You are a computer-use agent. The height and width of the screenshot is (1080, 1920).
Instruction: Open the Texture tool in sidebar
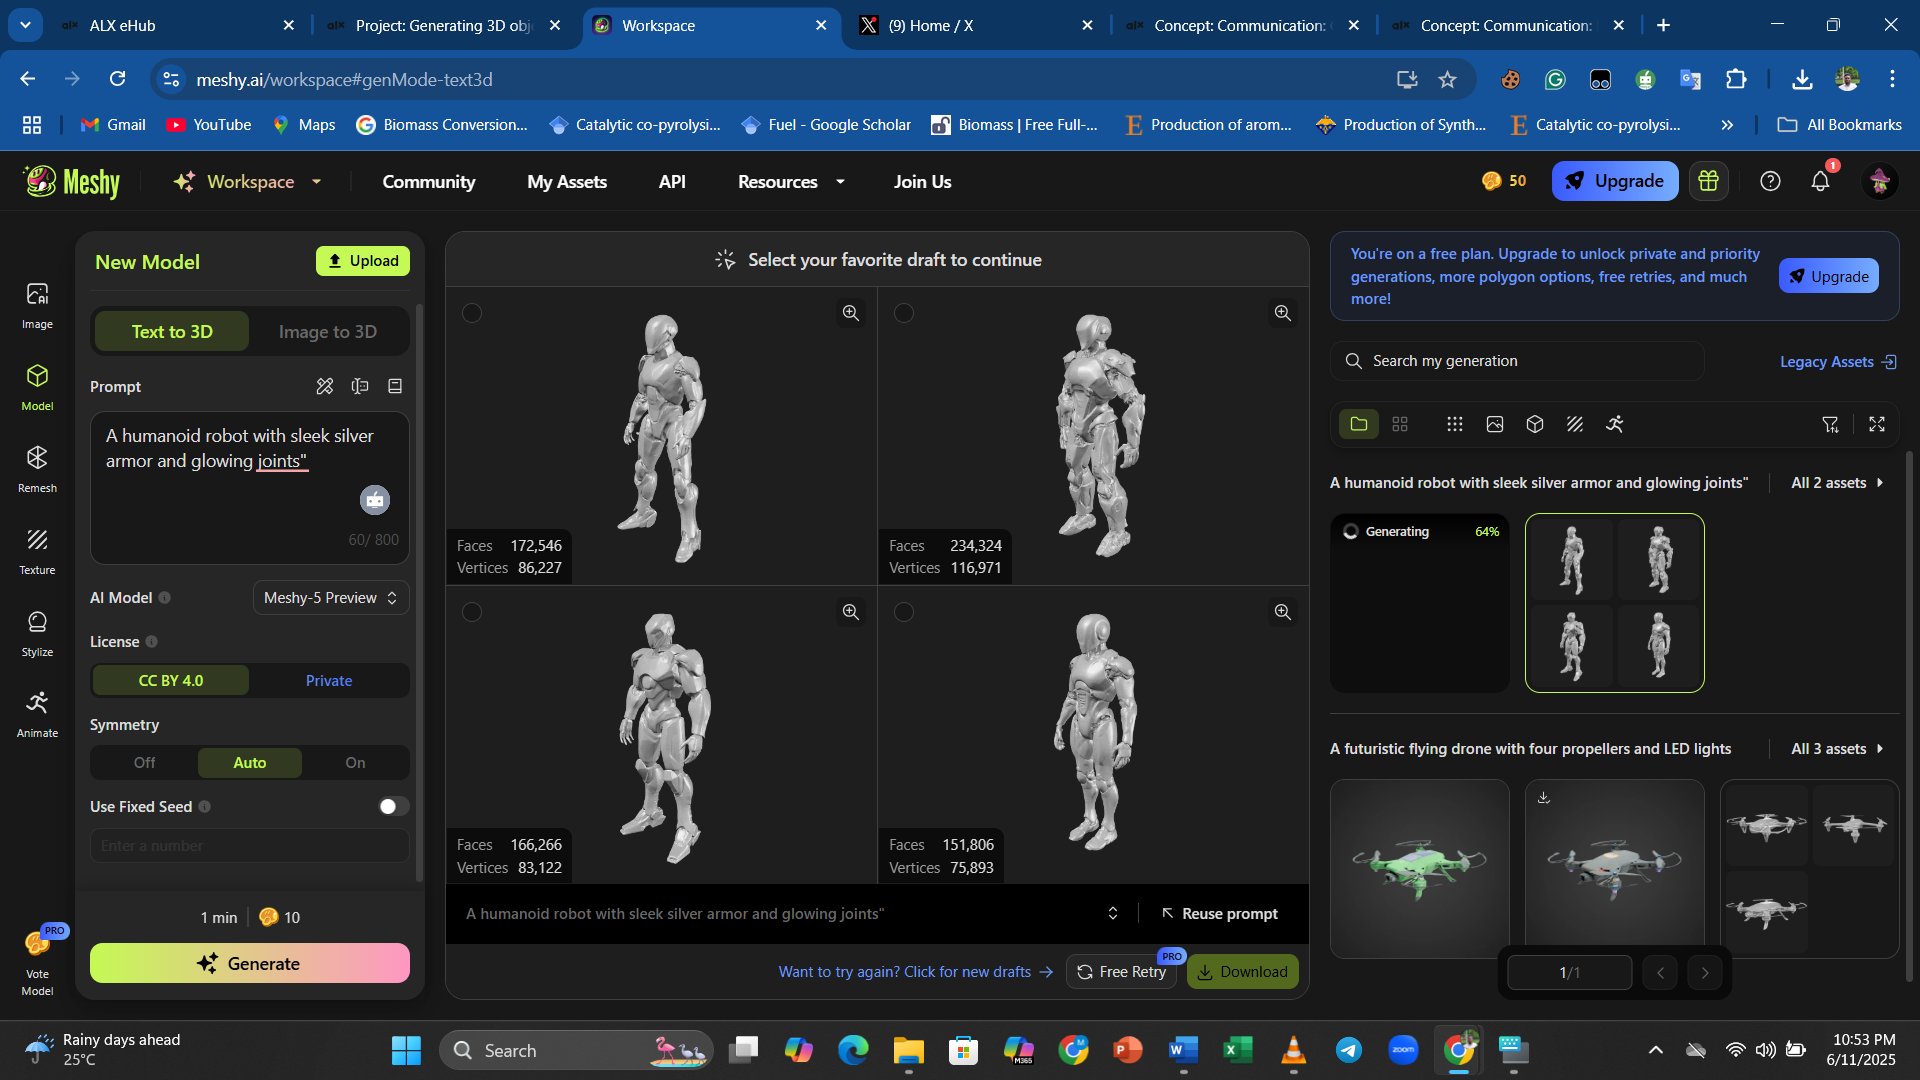tap(37, 550)
